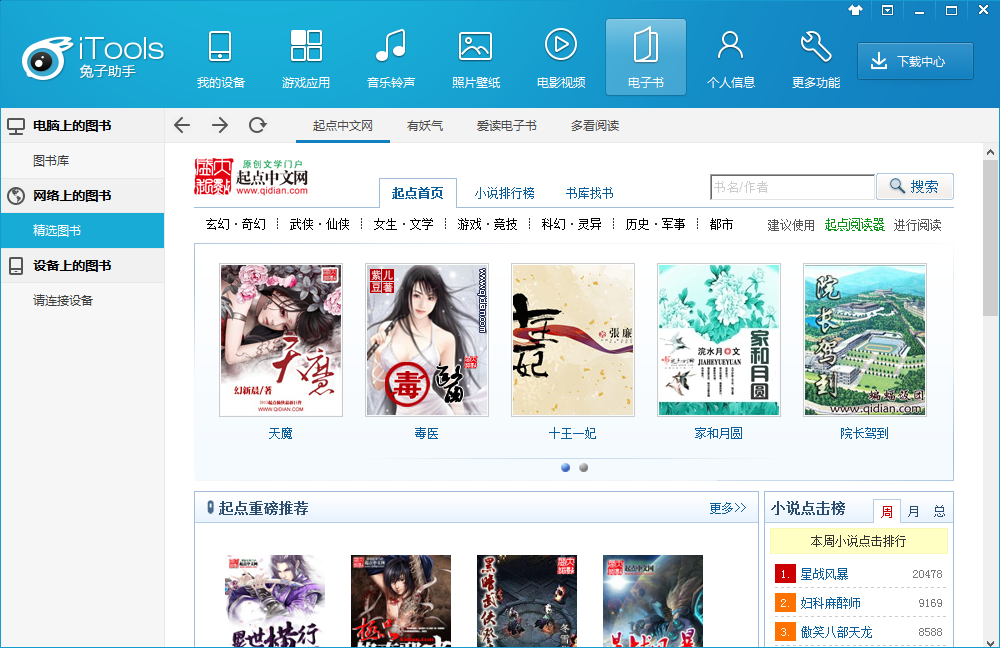The image size is (1000, 648).
Task: Select 设备上的图书 in sidebar
Action: (x=82, y=265)
